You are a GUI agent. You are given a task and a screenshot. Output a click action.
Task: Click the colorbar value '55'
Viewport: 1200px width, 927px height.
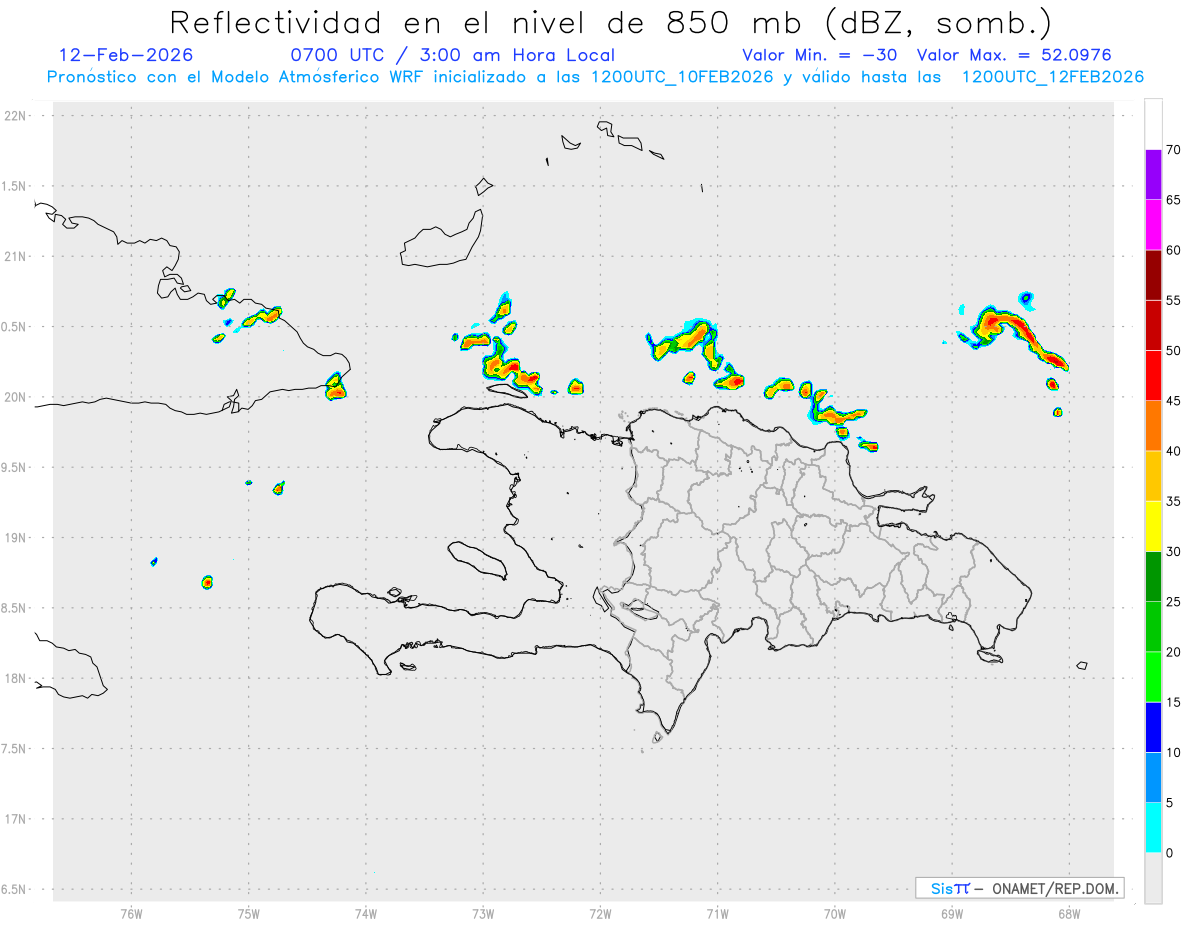(1174, 300)
